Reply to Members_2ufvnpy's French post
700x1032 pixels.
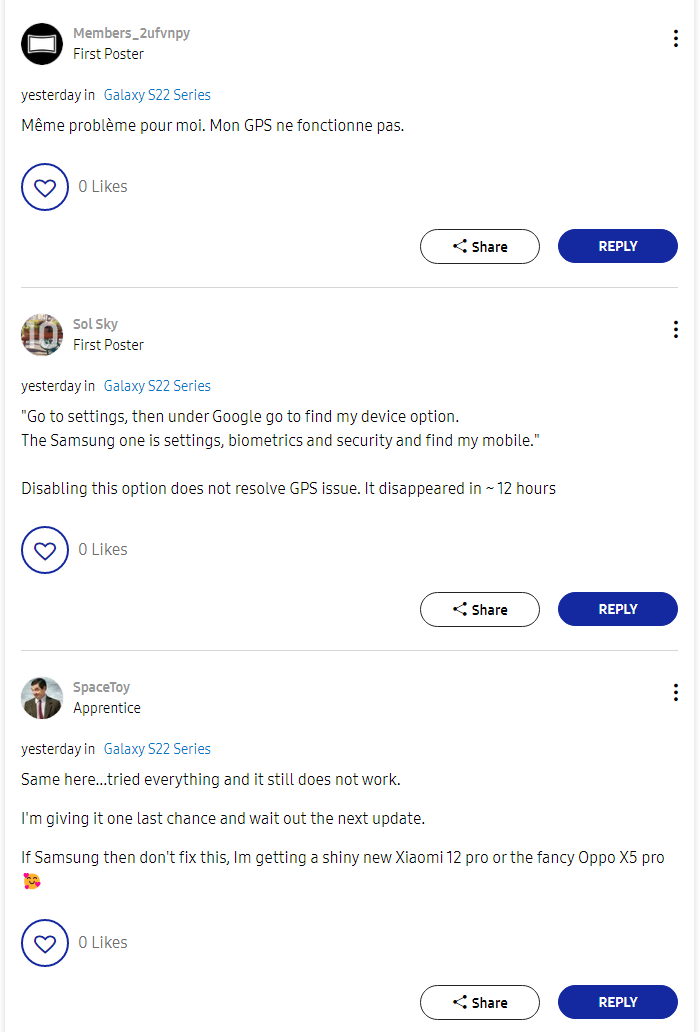coord(617,246)
